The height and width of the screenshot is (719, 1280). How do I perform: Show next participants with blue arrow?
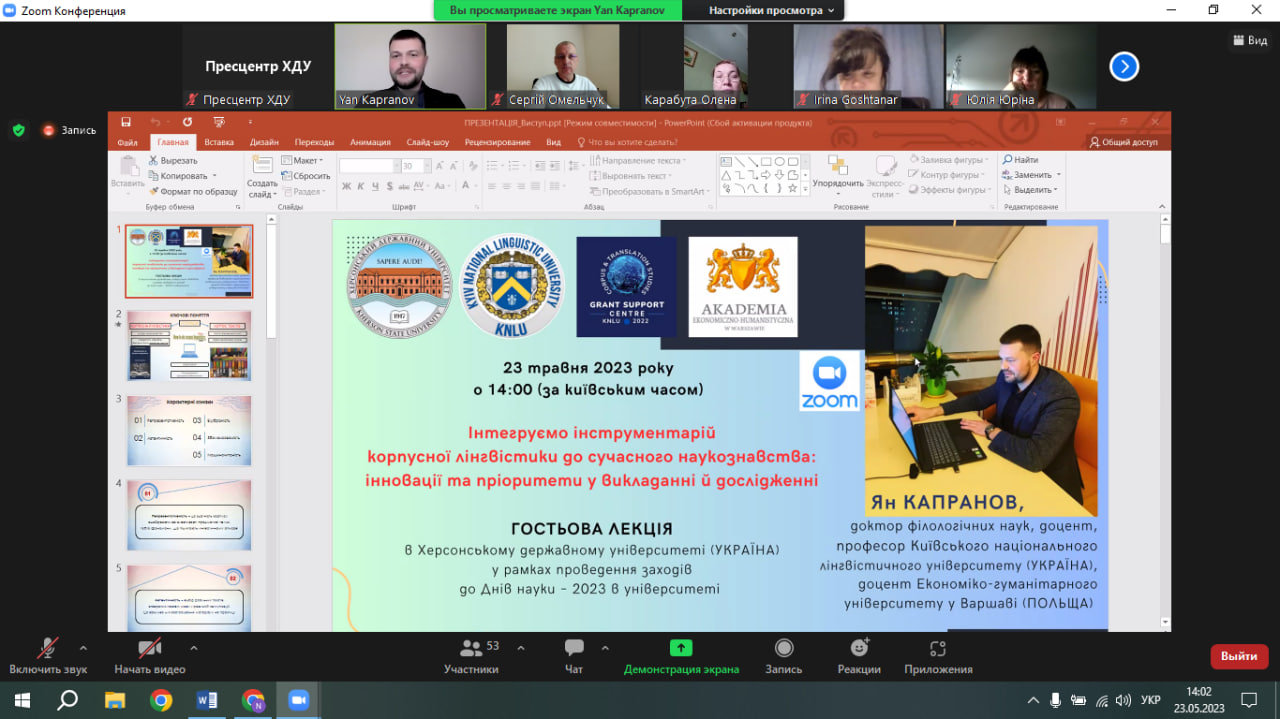point(1124,67)
